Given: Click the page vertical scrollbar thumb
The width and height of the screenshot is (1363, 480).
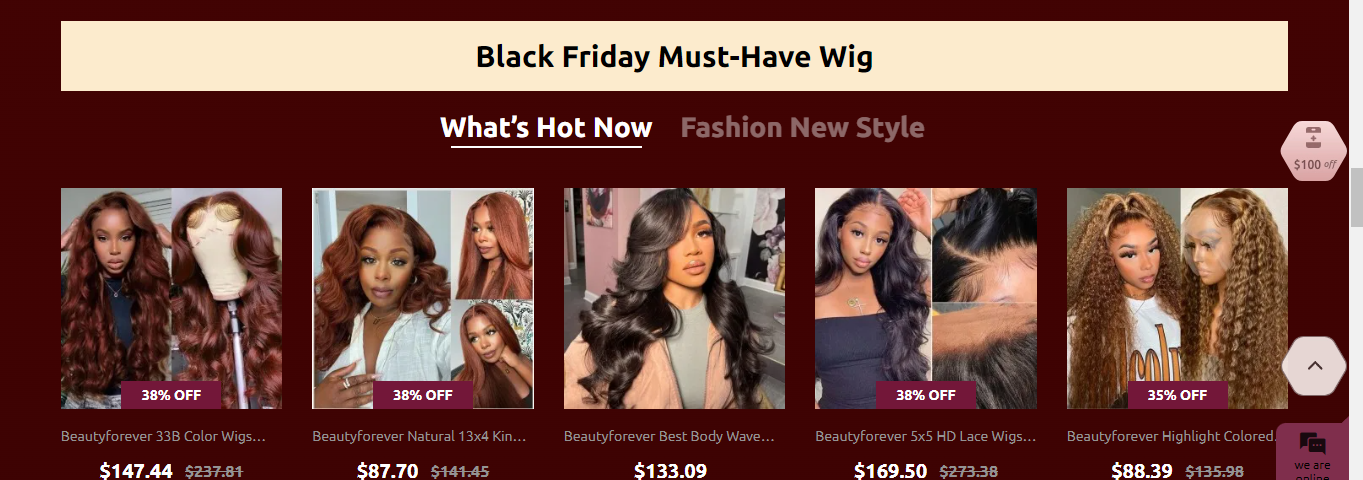Looking at the screenshot, I should (1356, 198).
